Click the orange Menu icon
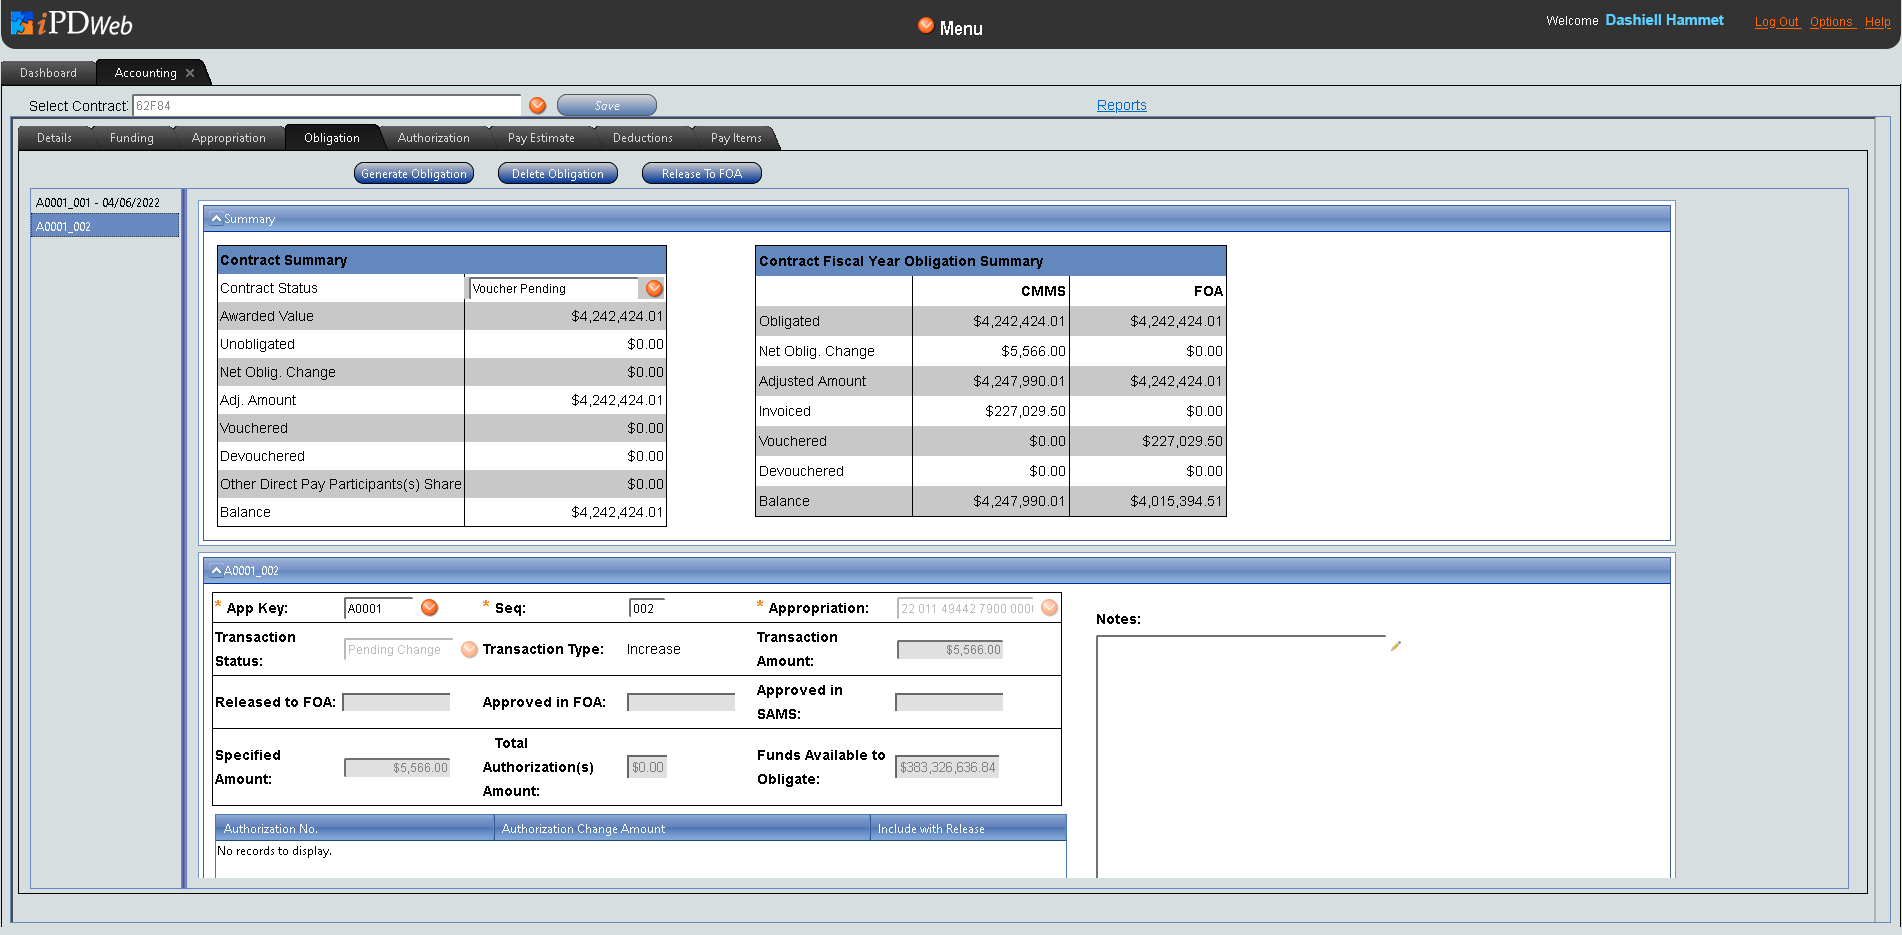Viewport: 1902px width, 935px height. coord(926,26)
